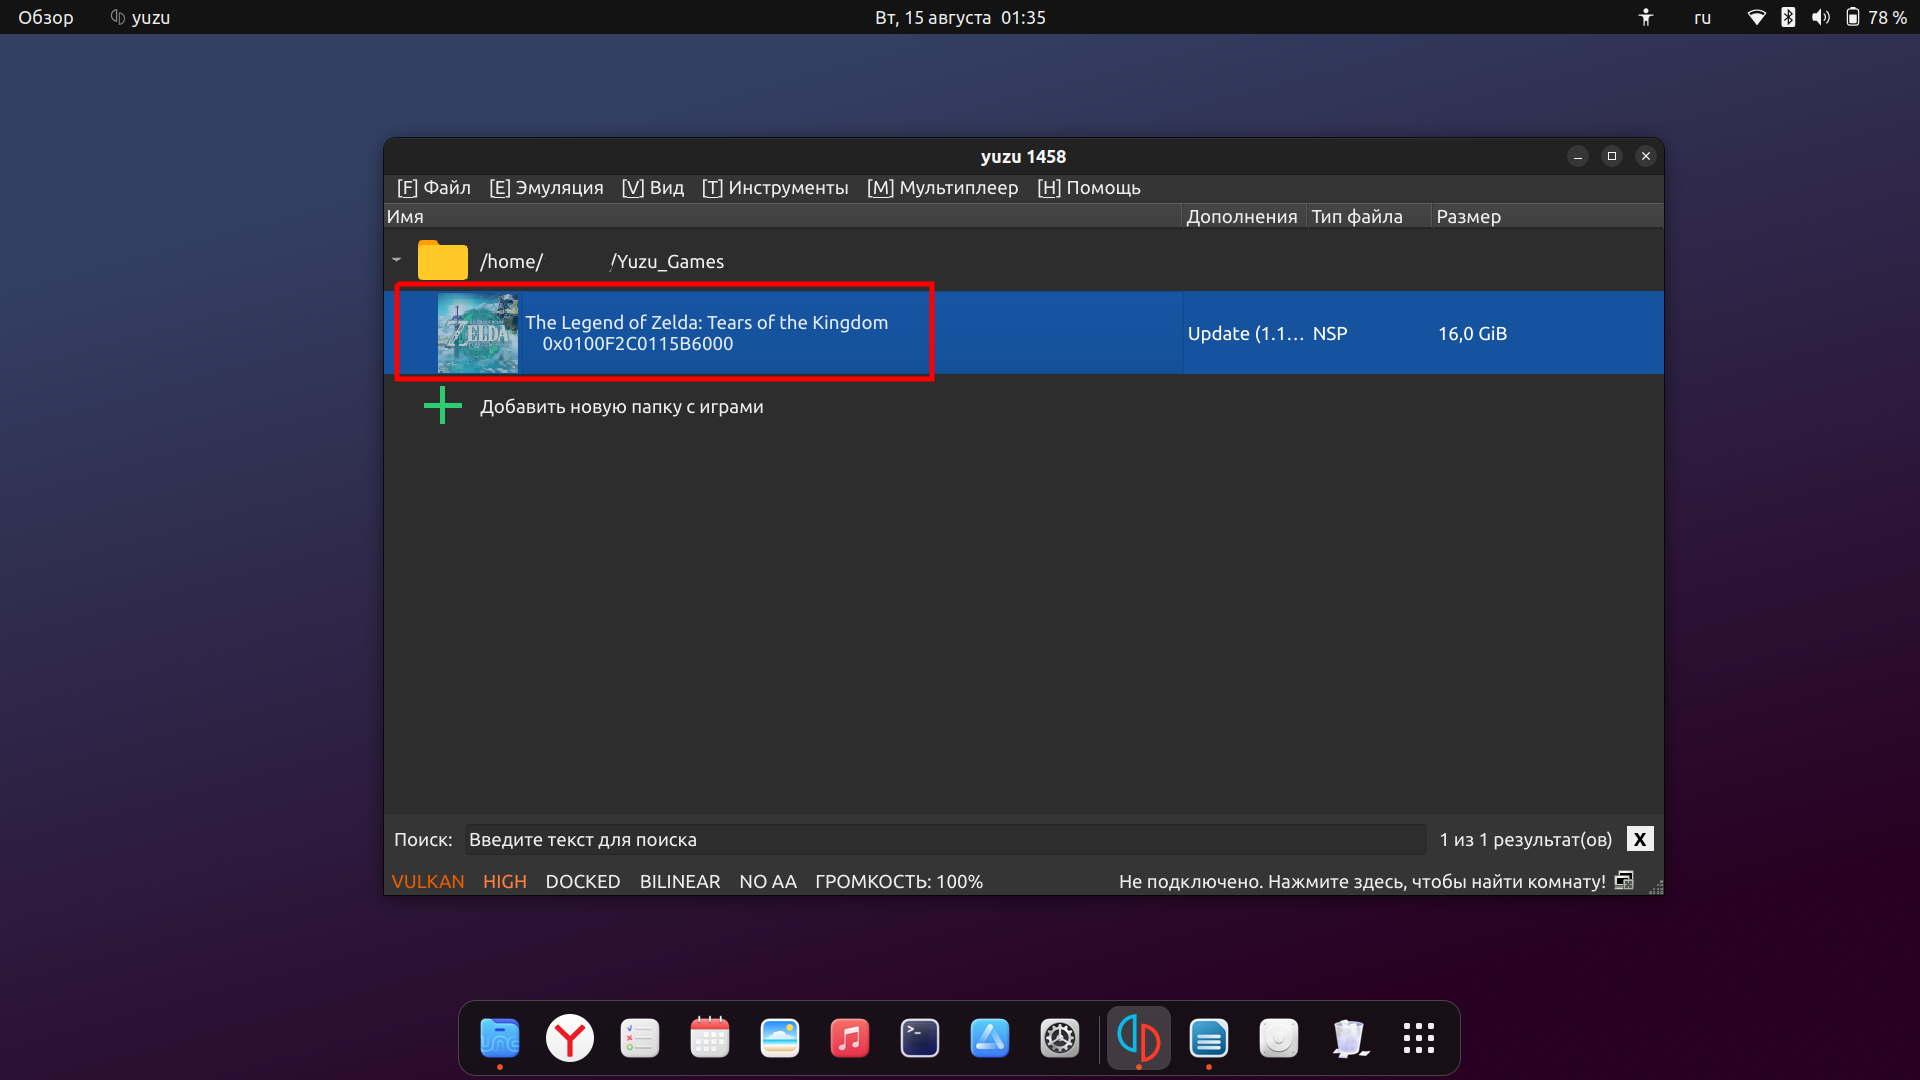The width and height of the screenshot is (1920, 1080).
Task: Switch the ru keyboard layout indicator
Action: coord(1702,17)
